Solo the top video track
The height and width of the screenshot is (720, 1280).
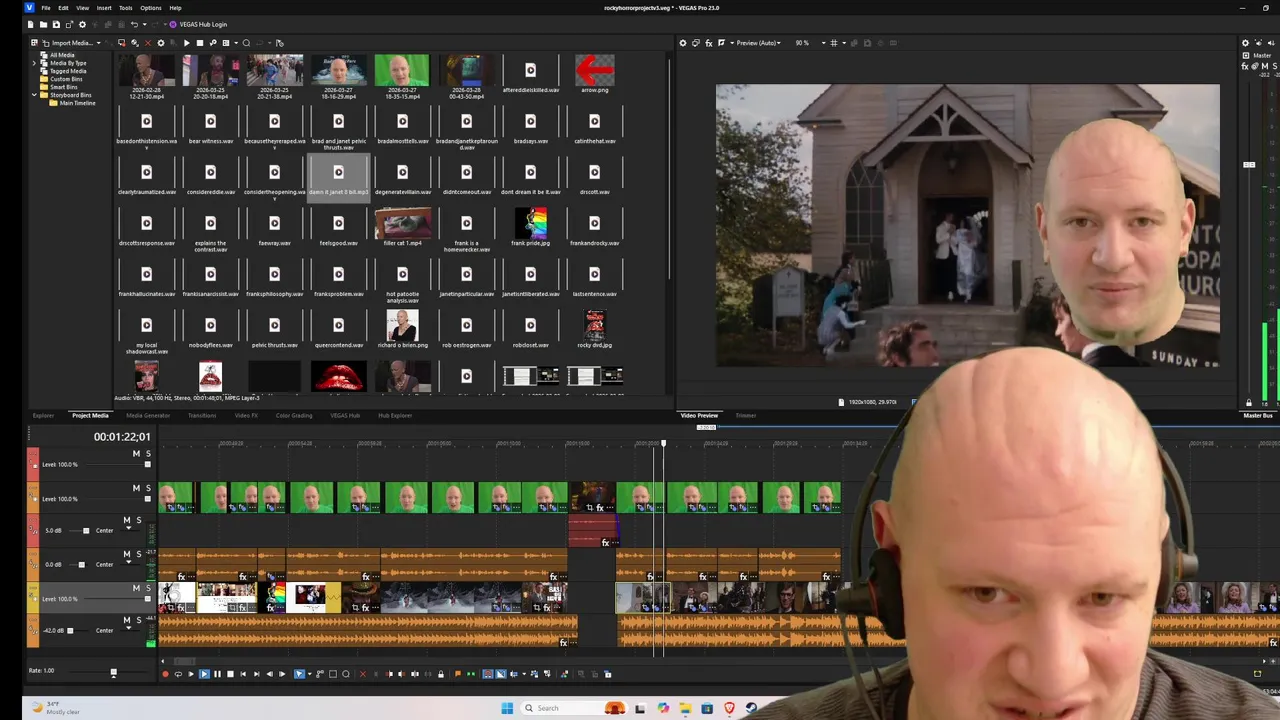148,454
